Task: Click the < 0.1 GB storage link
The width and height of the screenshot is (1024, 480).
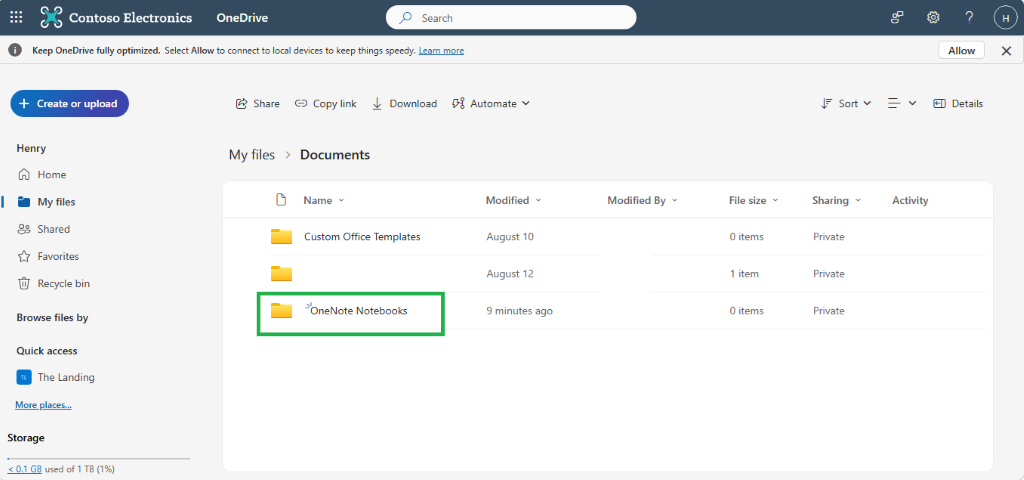Action: tap(25, 469)
